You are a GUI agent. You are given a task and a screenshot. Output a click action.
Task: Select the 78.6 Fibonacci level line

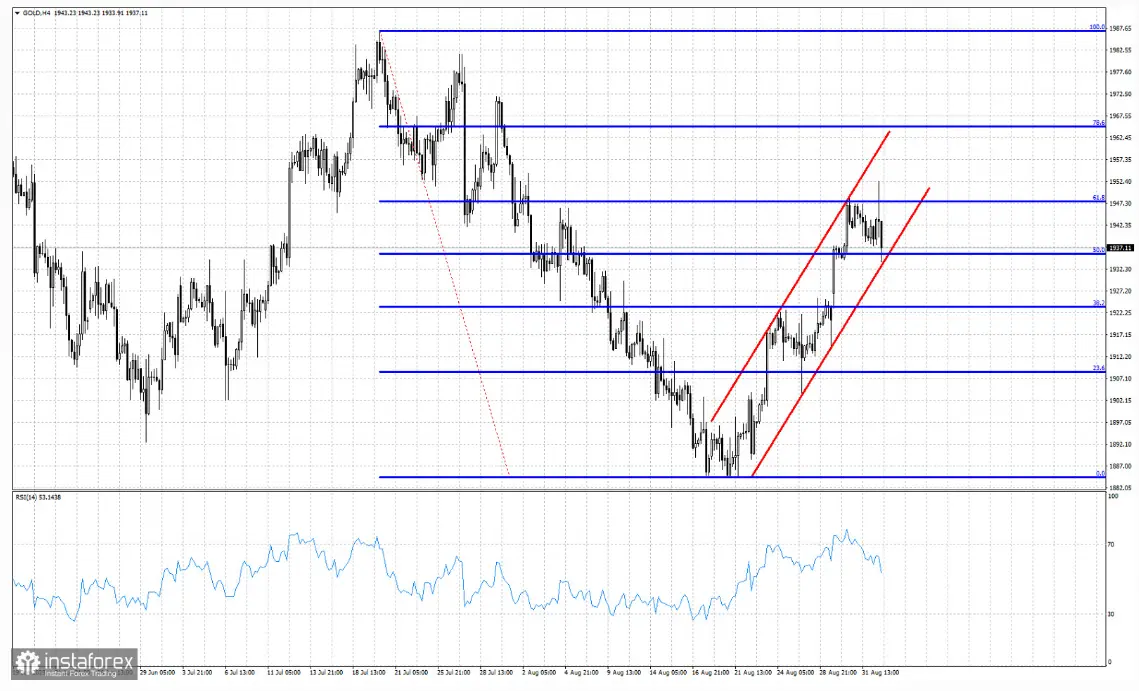pyautogui.click(x=700, y=127)
